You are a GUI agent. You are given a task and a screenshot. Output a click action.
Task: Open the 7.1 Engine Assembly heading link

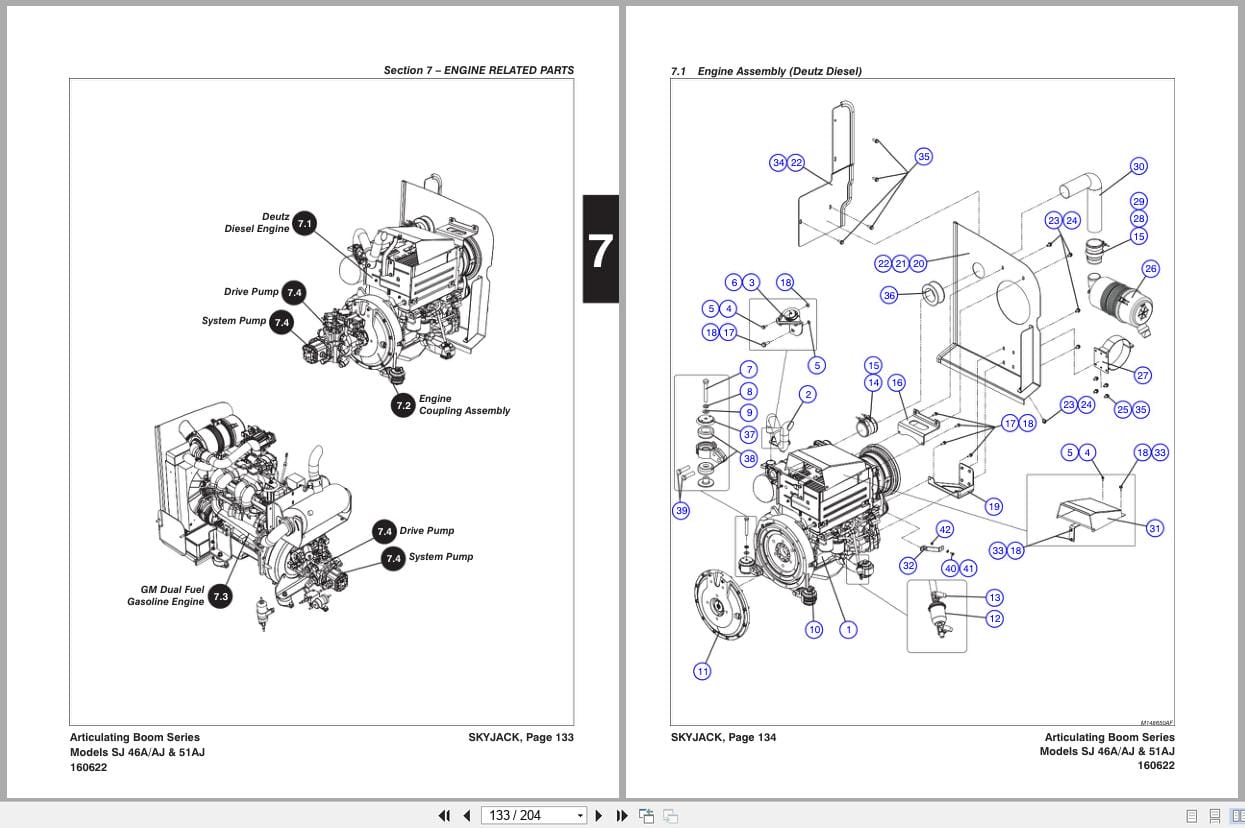(766, 71)
